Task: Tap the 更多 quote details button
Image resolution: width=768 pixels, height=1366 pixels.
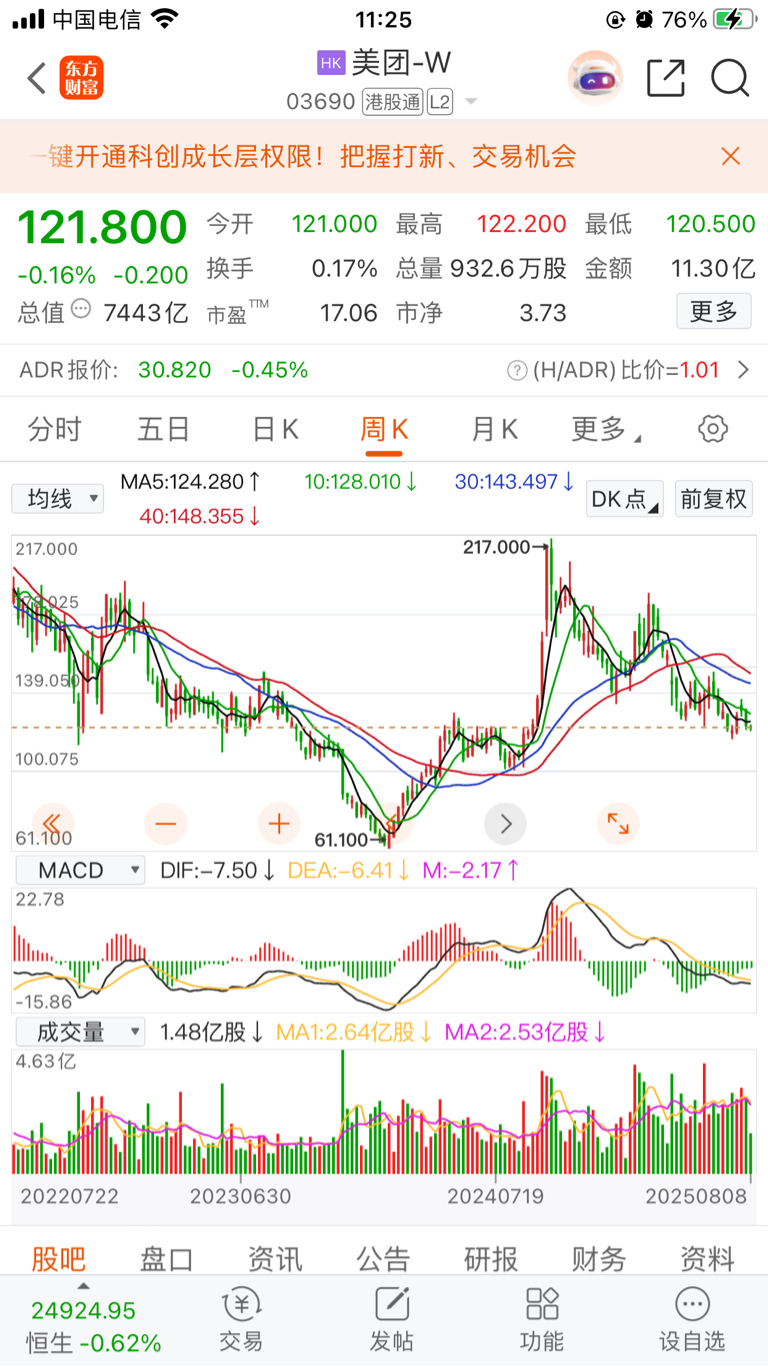Action: coord(713,312)
